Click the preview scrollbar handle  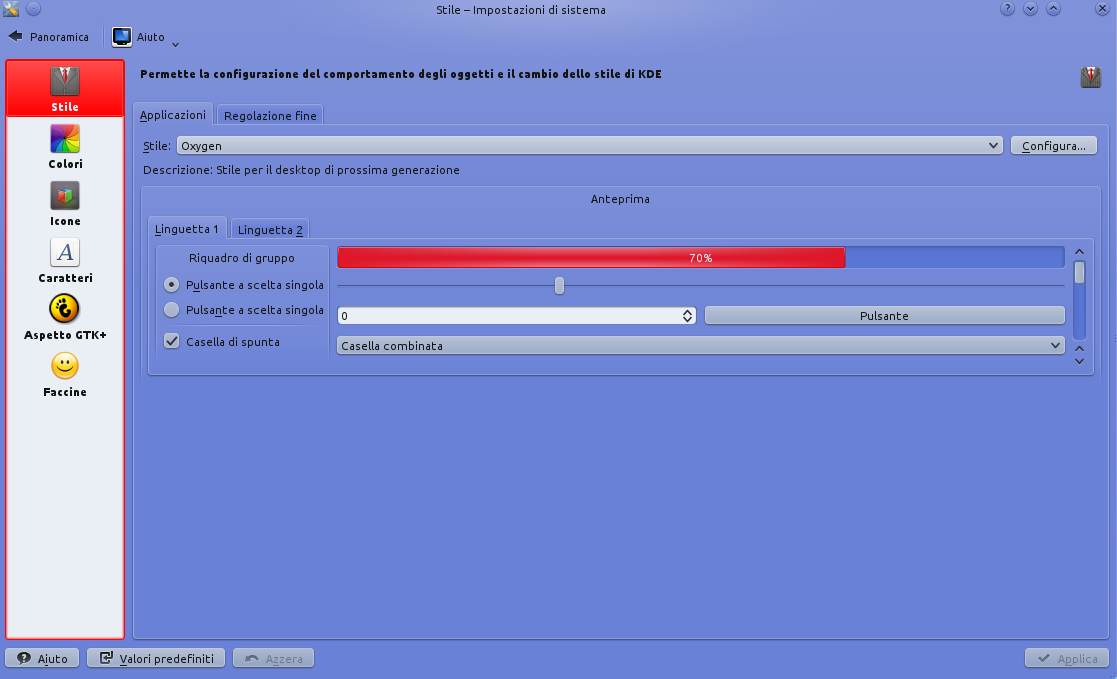tap(1079, 272)
